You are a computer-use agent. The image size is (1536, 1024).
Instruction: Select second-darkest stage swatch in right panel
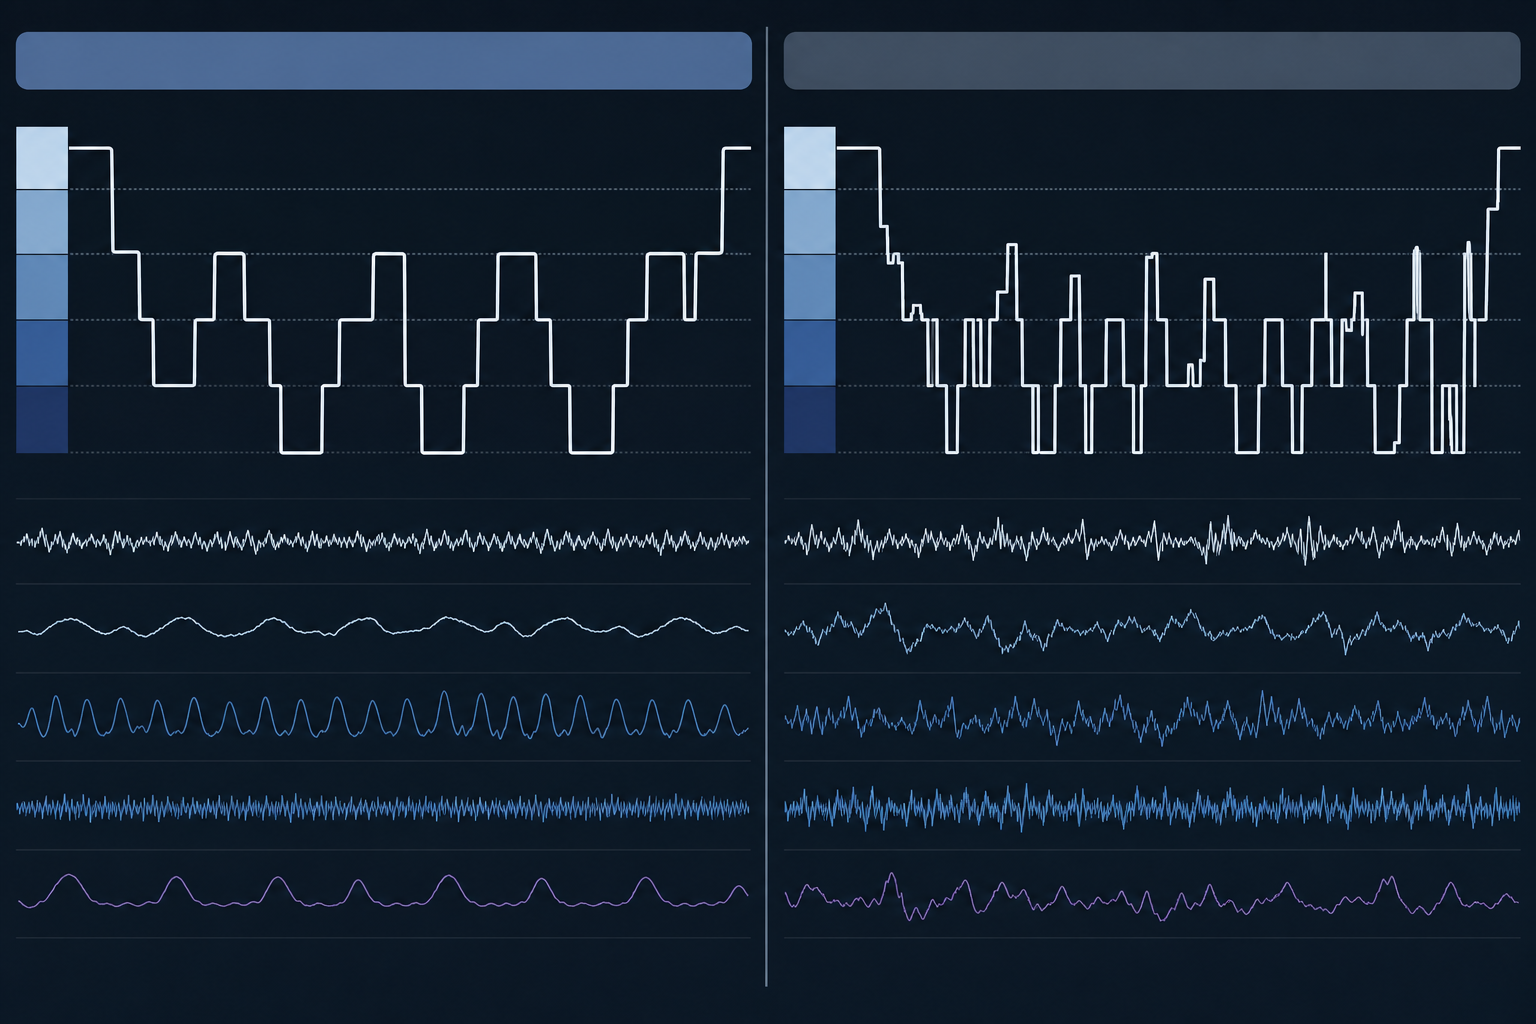pyautogui.click(x=810, y=353)
